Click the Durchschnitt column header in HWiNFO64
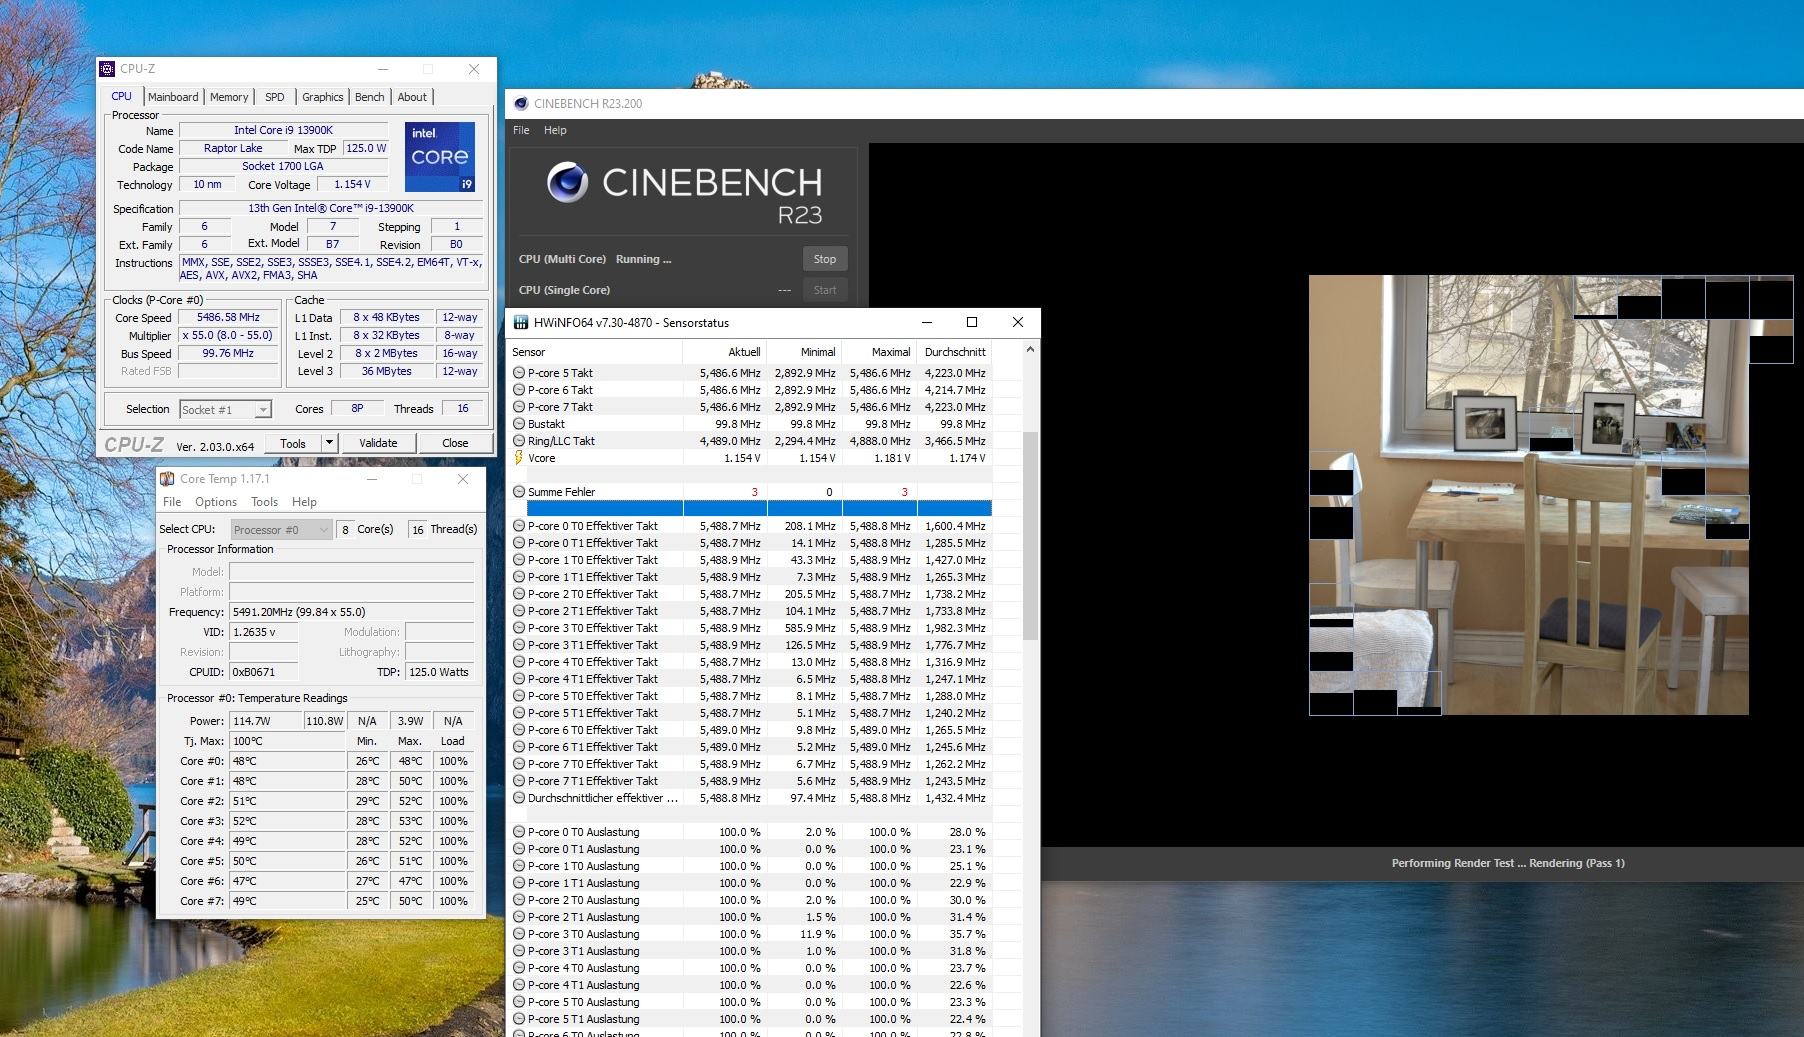 [955, 352]
